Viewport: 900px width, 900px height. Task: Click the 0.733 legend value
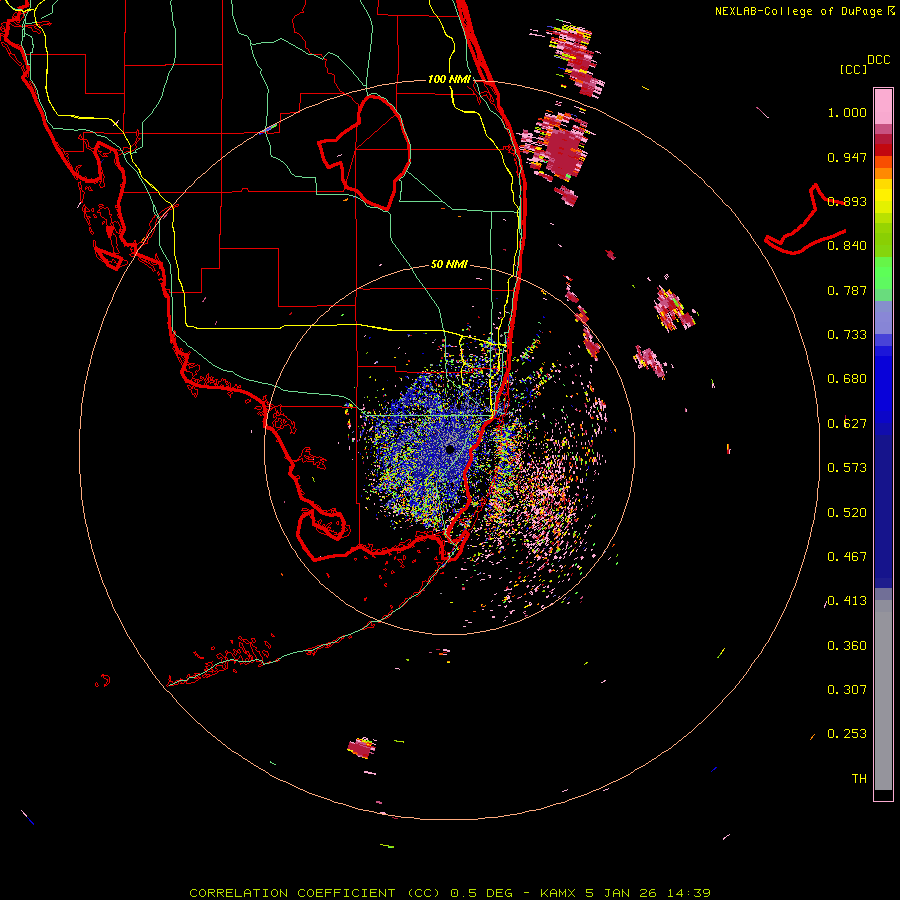(x=847, y=335)
